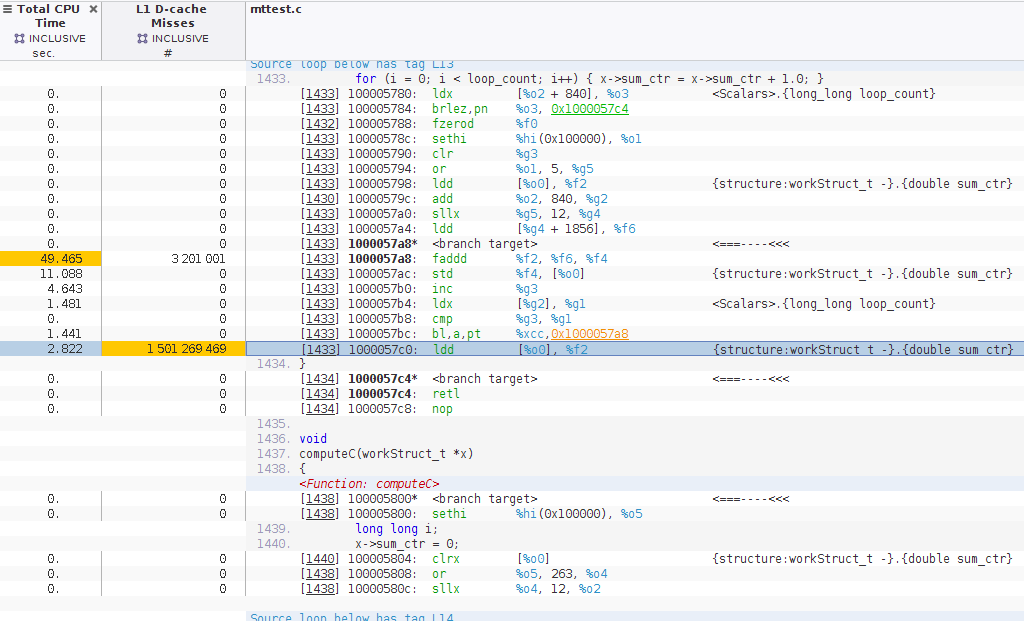This screenshot has width=1024, height=621.
Task: Click the 3 201 001 cache misses value
Action: 197,259
